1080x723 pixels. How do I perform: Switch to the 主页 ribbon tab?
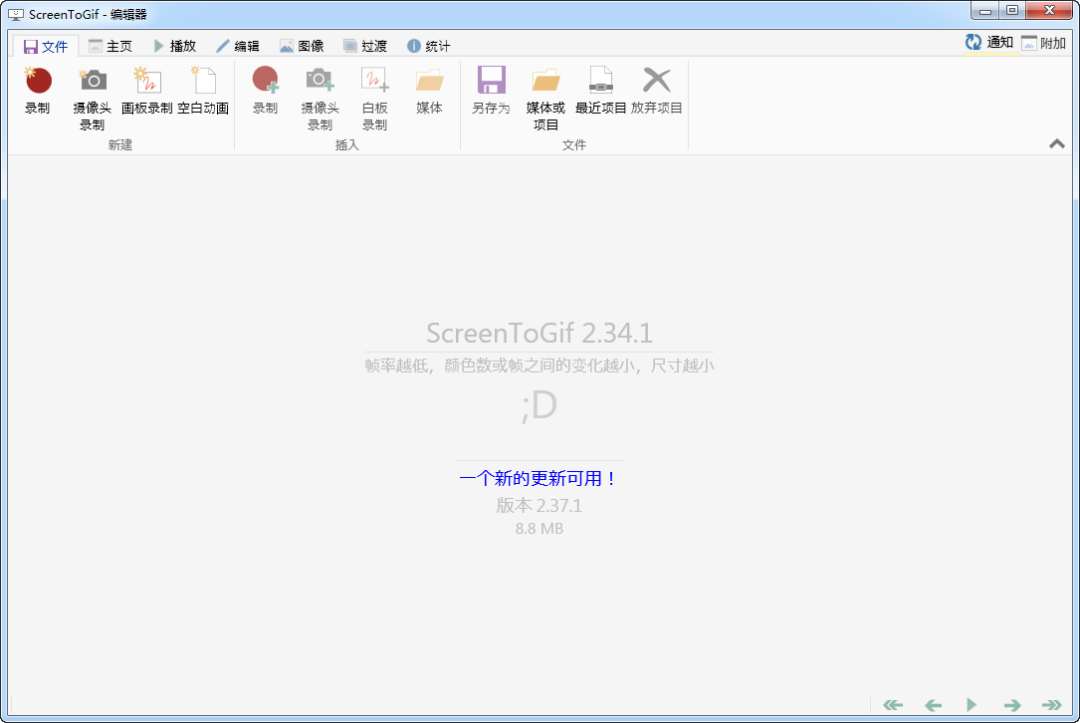[110, 46]
